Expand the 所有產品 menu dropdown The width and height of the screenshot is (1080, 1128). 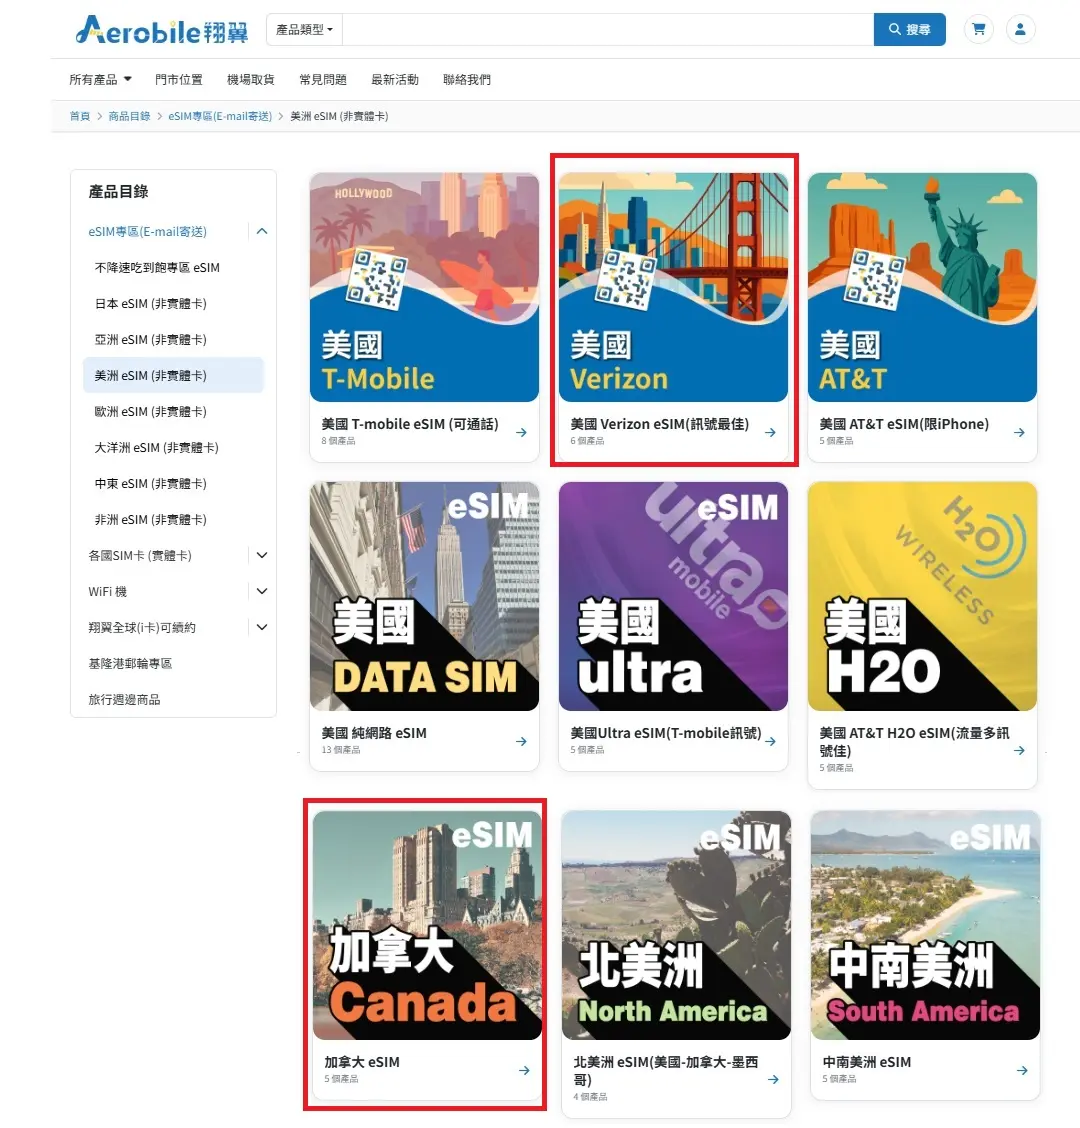[x=97, y=80]
